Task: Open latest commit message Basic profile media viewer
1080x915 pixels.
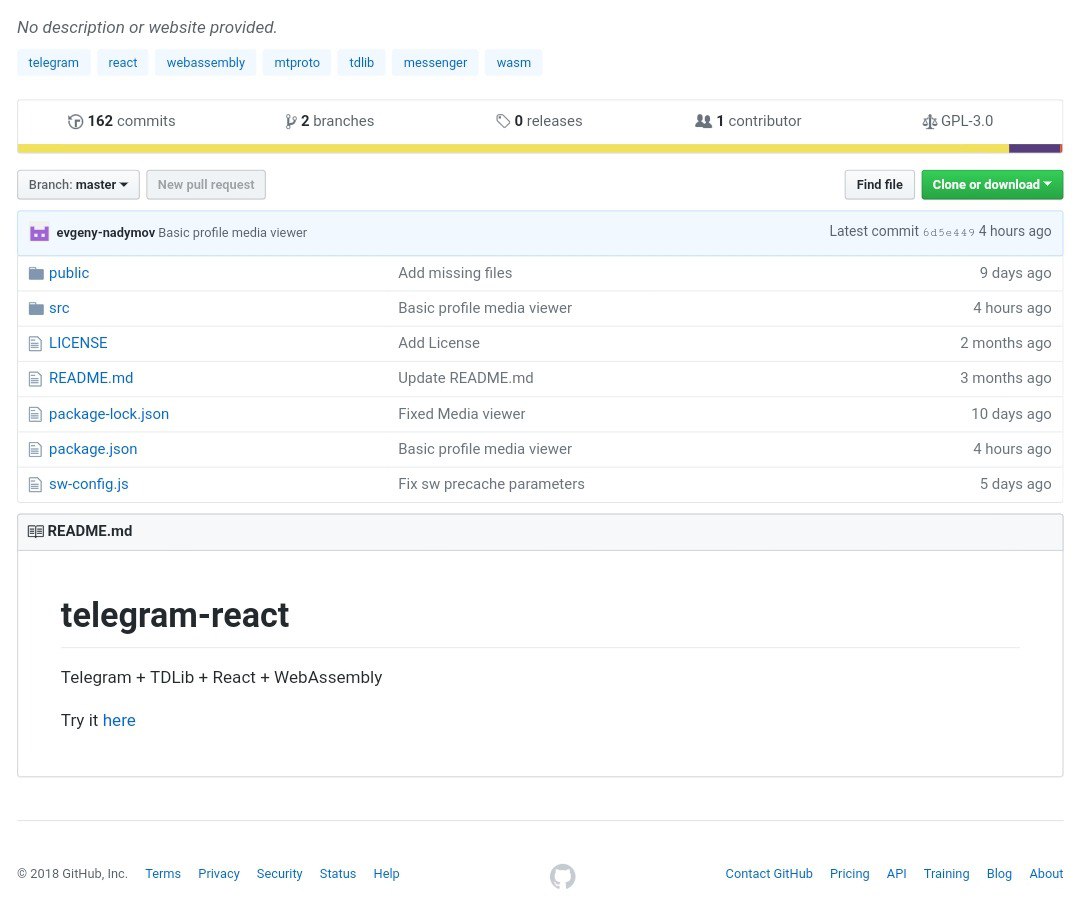Action: [x=233, y=233]
